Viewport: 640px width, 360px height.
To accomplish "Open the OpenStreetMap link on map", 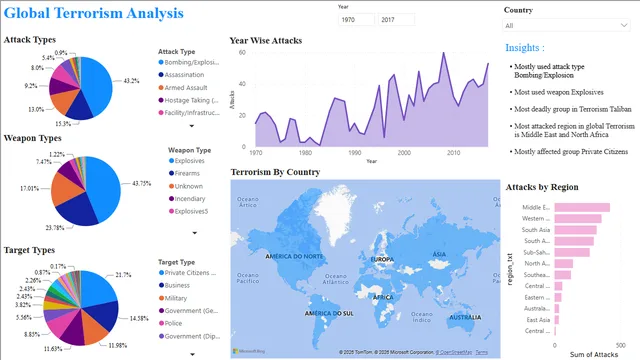I will point(453,352).
